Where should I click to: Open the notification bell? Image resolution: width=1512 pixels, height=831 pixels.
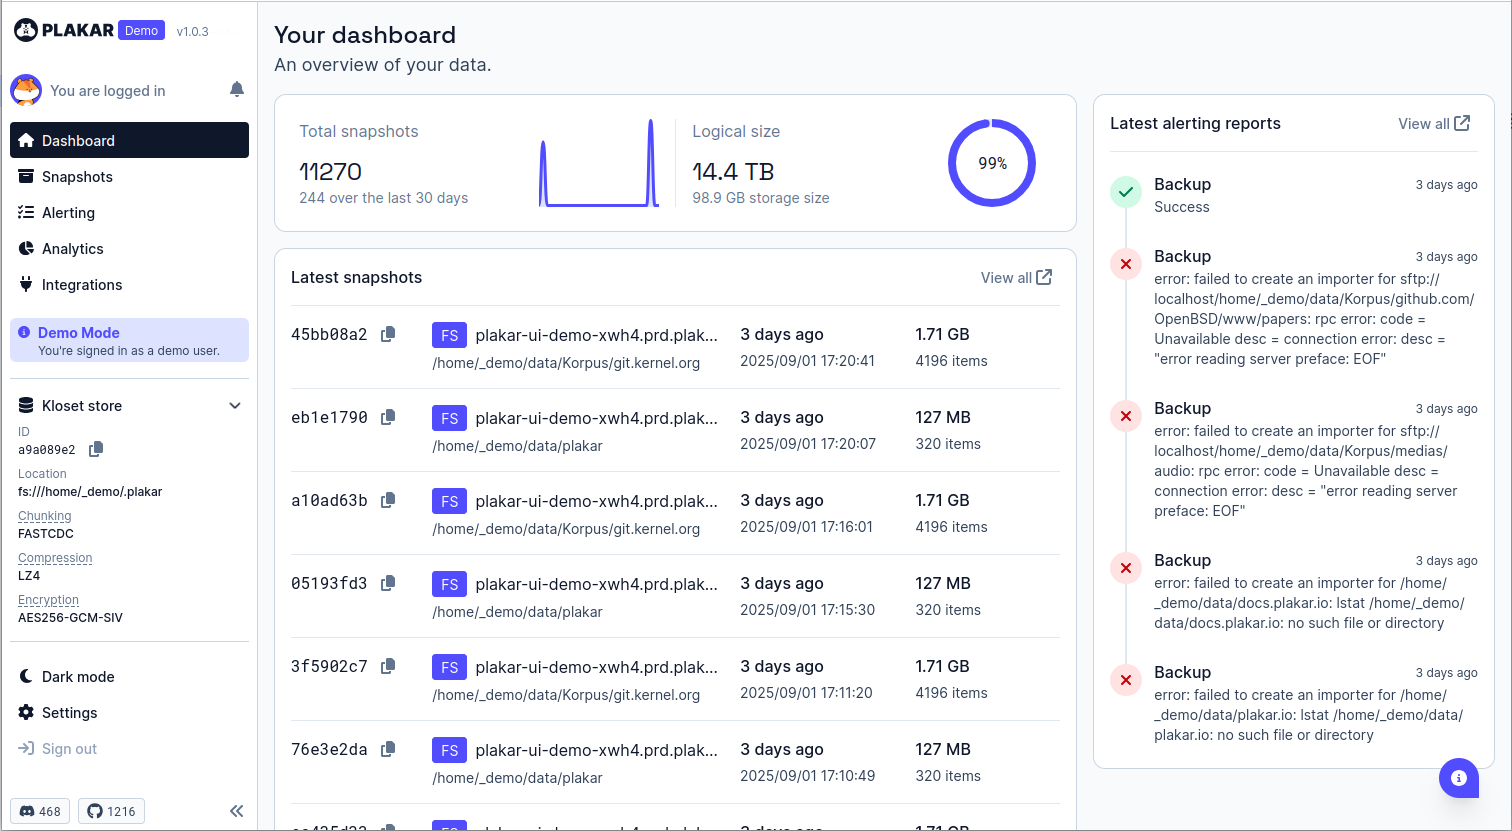(236, 90)
